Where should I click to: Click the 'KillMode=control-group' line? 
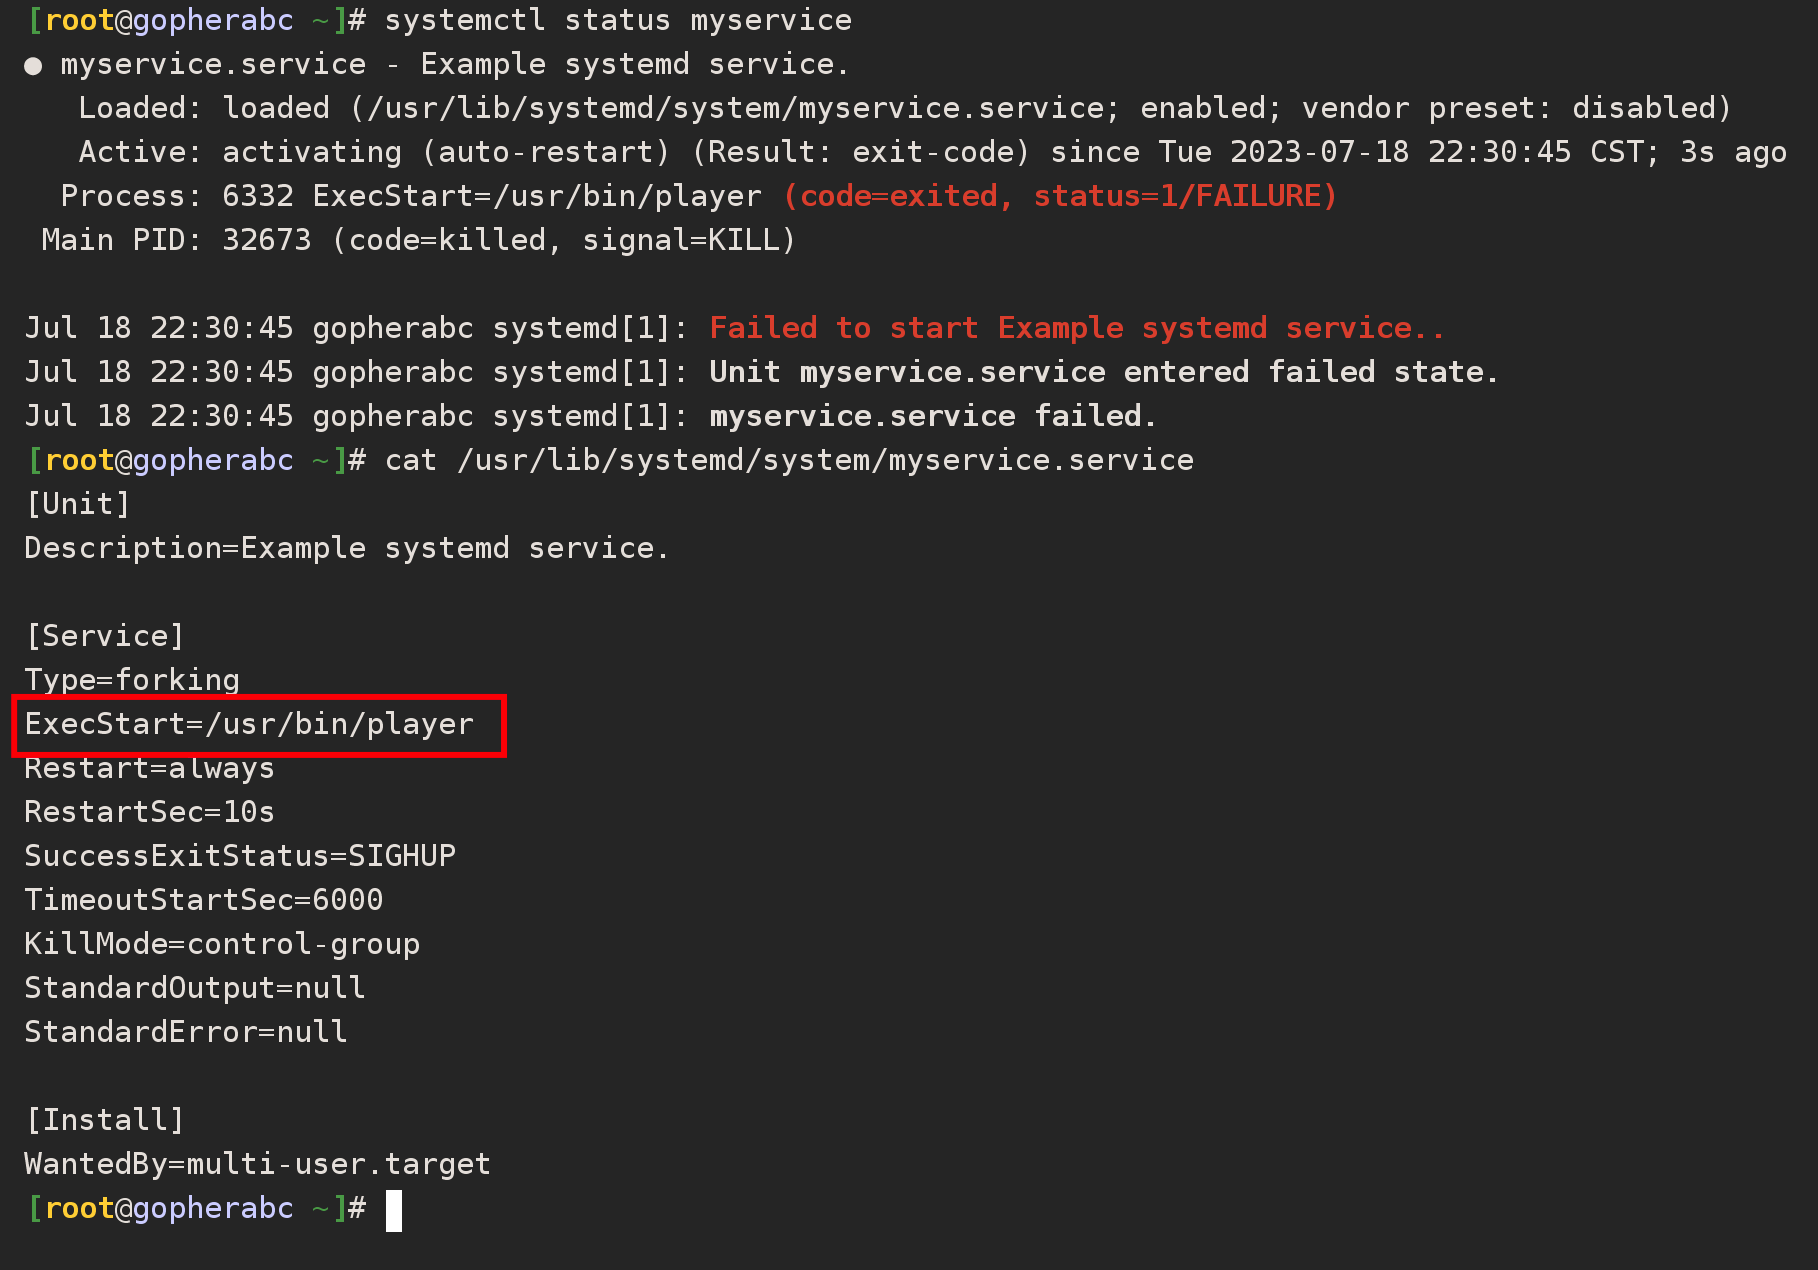click(222, 944)
